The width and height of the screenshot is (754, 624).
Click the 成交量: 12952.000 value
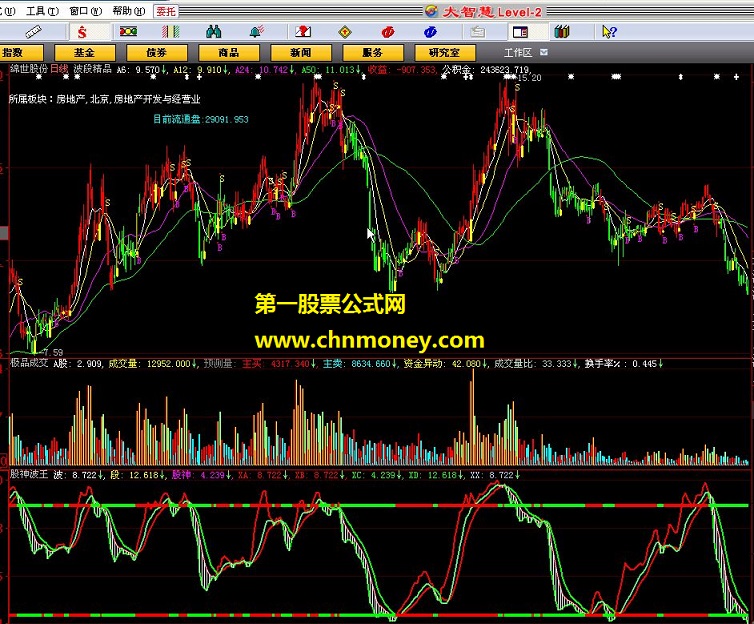(153, 364)
